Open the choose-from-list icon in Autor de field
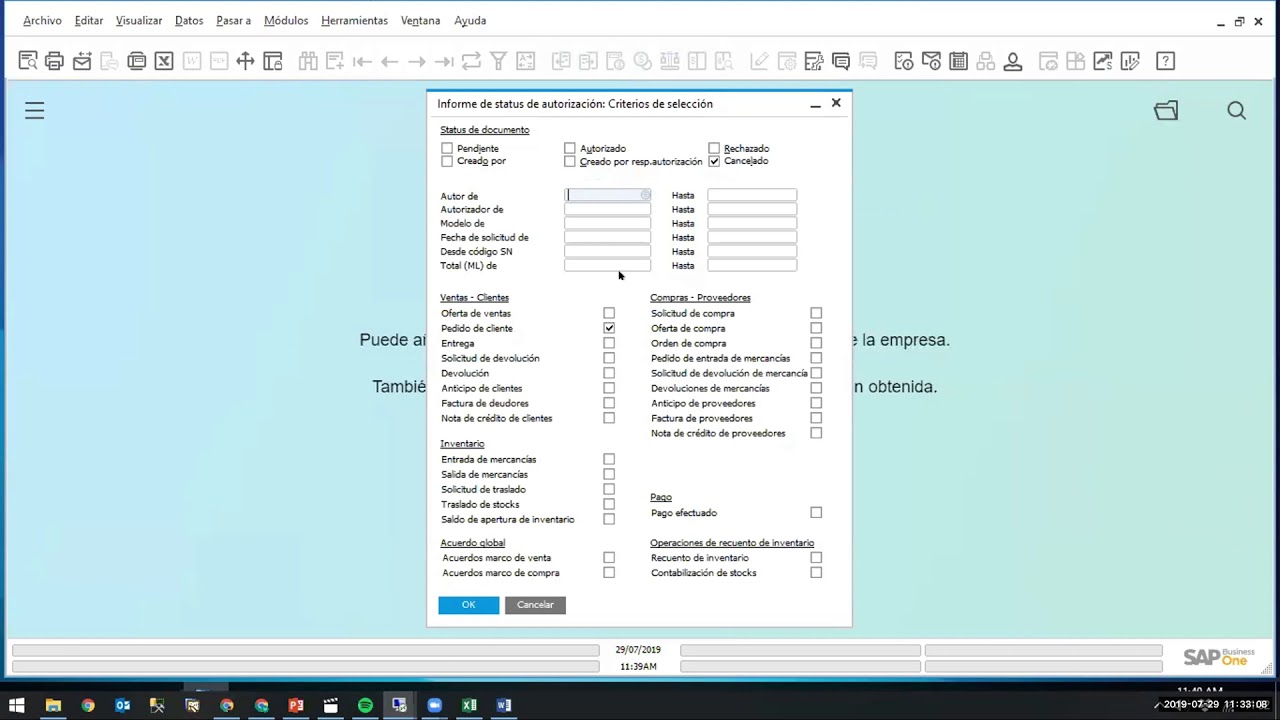The image size is (1280, 720). [645, 195]
